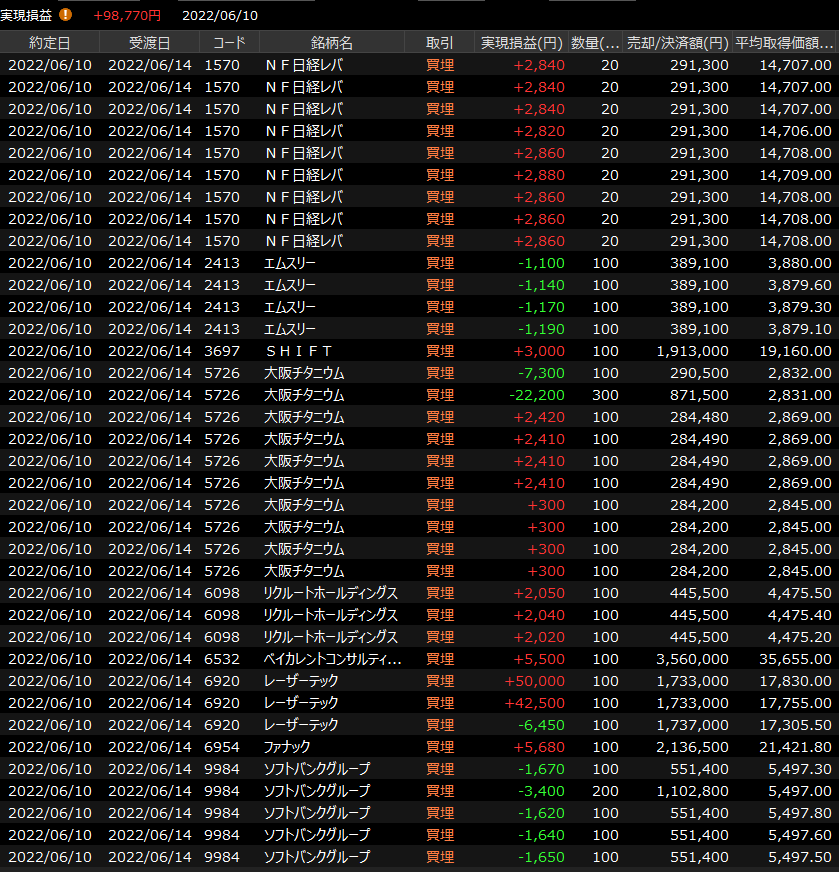Click the コード column header
This screenshot has height=872, width=839.
coord(222,43)
